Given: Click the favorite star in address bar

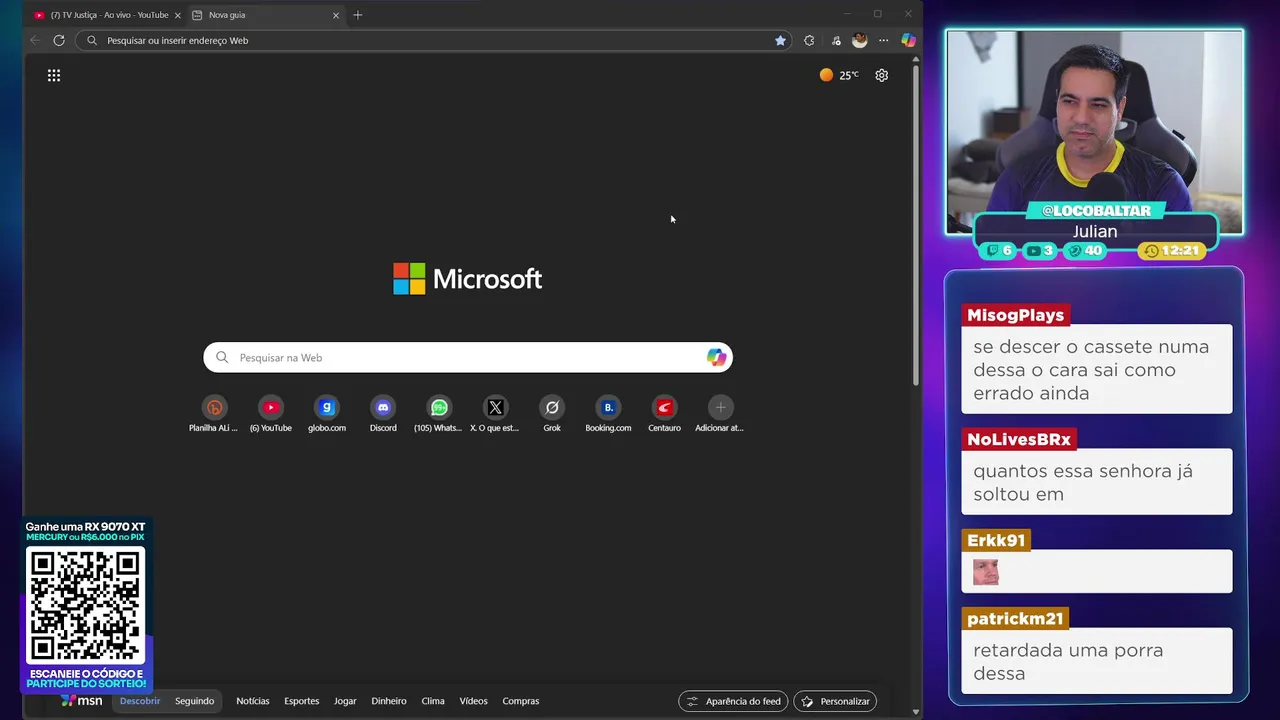Looking at the screenshot, I should [x=780, y=40].
